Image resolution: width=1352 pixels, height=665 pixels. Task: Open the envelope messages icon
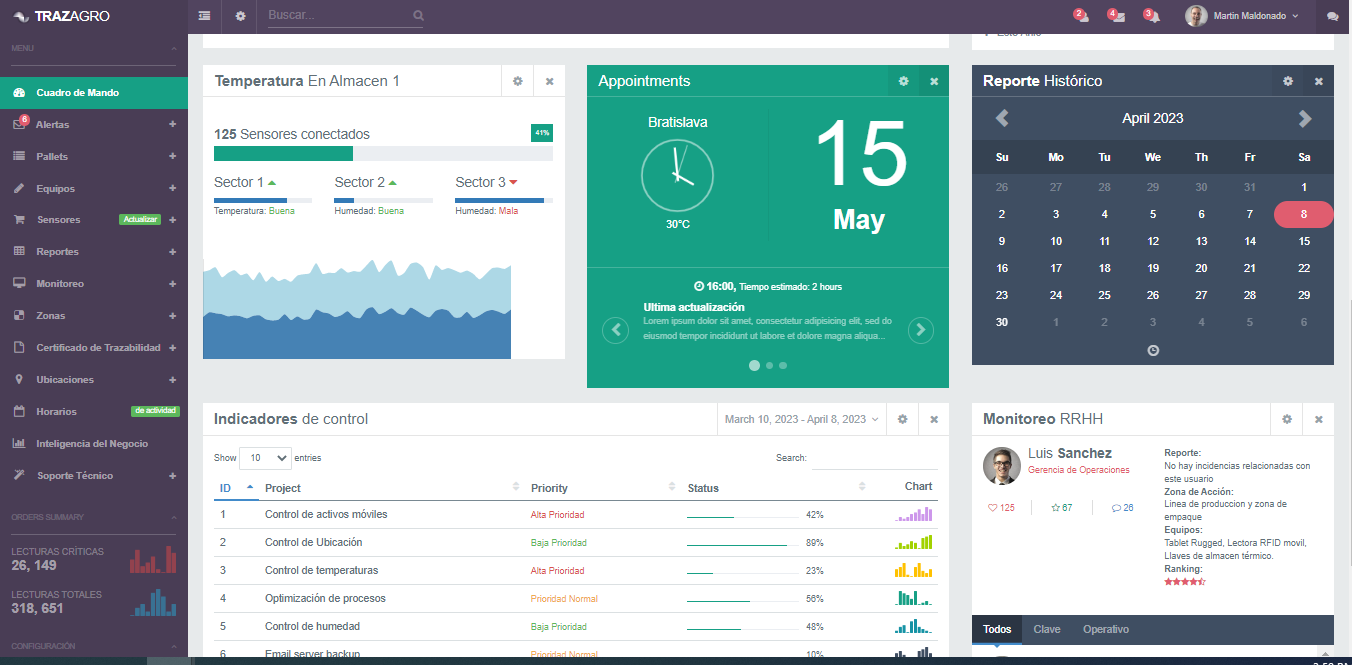[1118, 16]
